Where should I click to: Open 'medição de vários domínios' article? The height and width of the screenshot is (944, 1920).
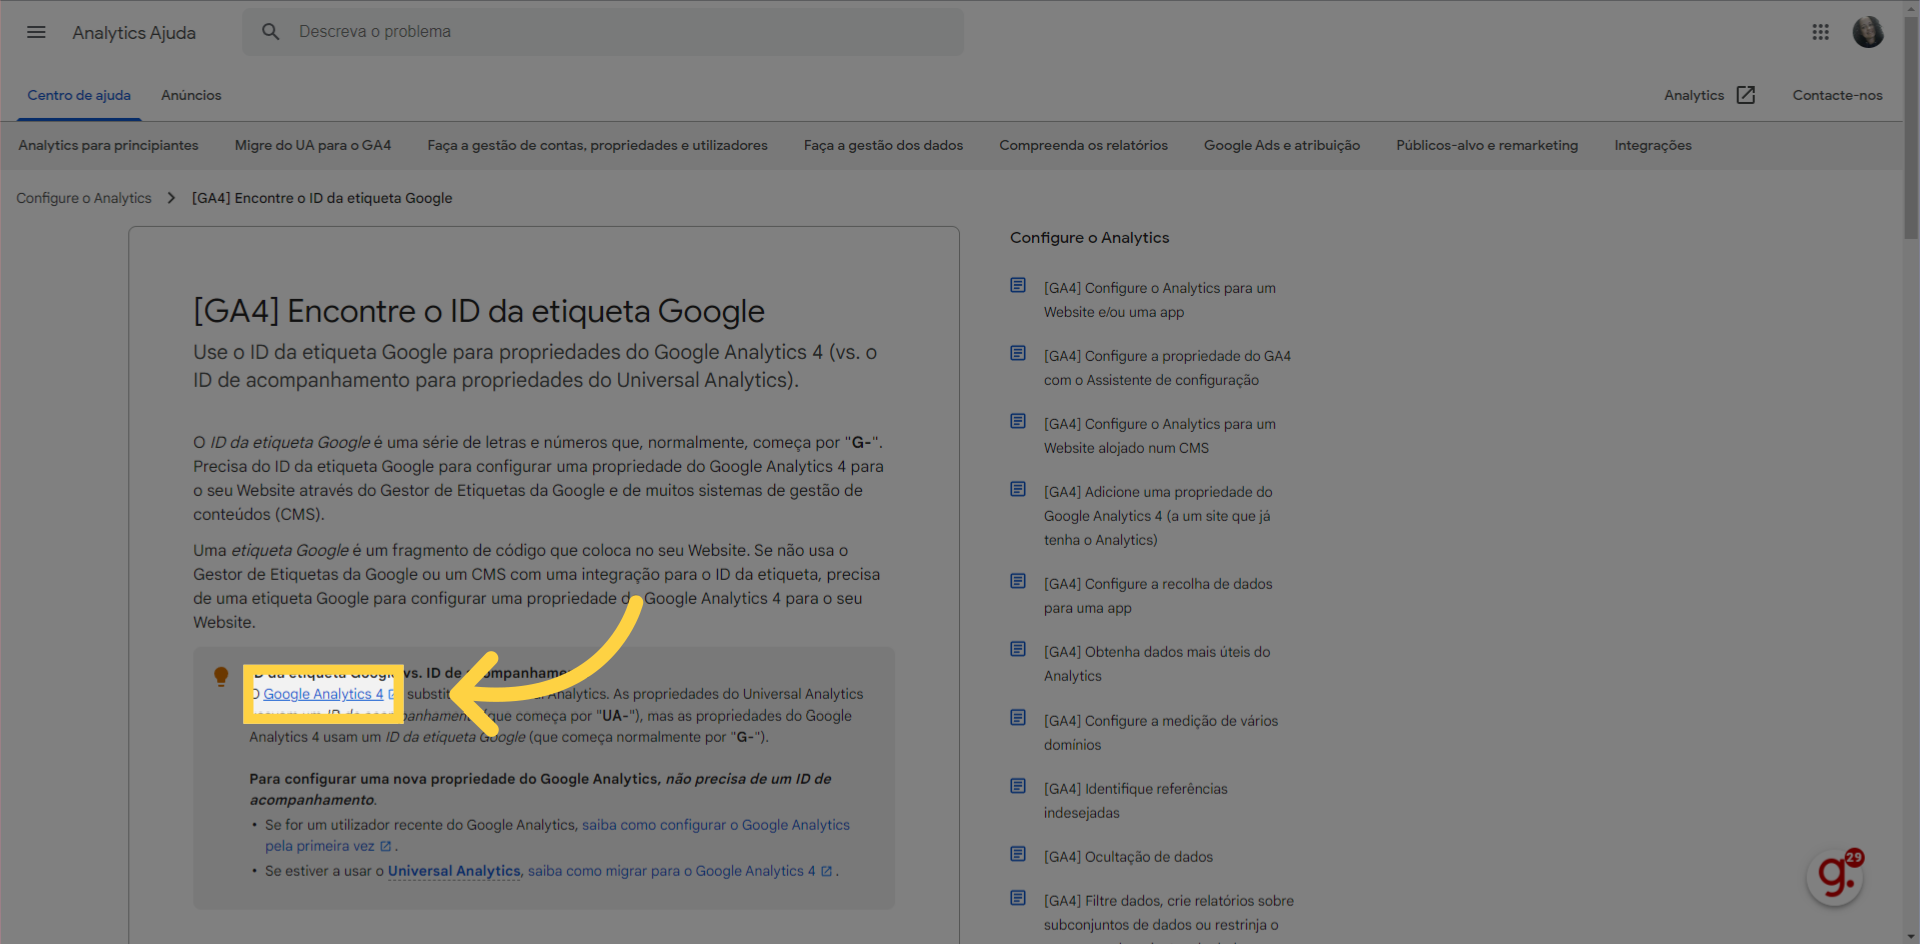pos(1161,733)
